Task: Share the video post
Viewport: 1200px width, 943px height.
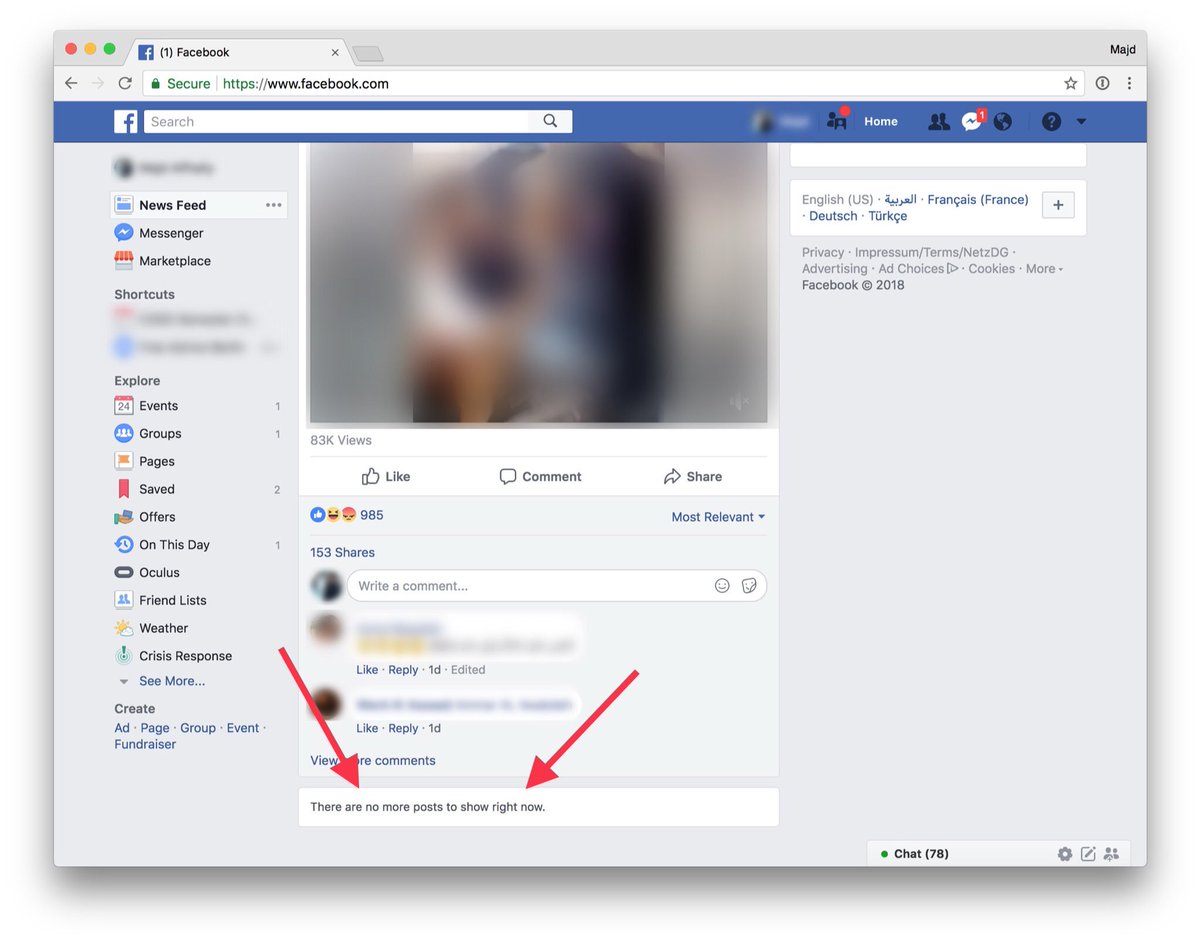Action: [692, 477]
